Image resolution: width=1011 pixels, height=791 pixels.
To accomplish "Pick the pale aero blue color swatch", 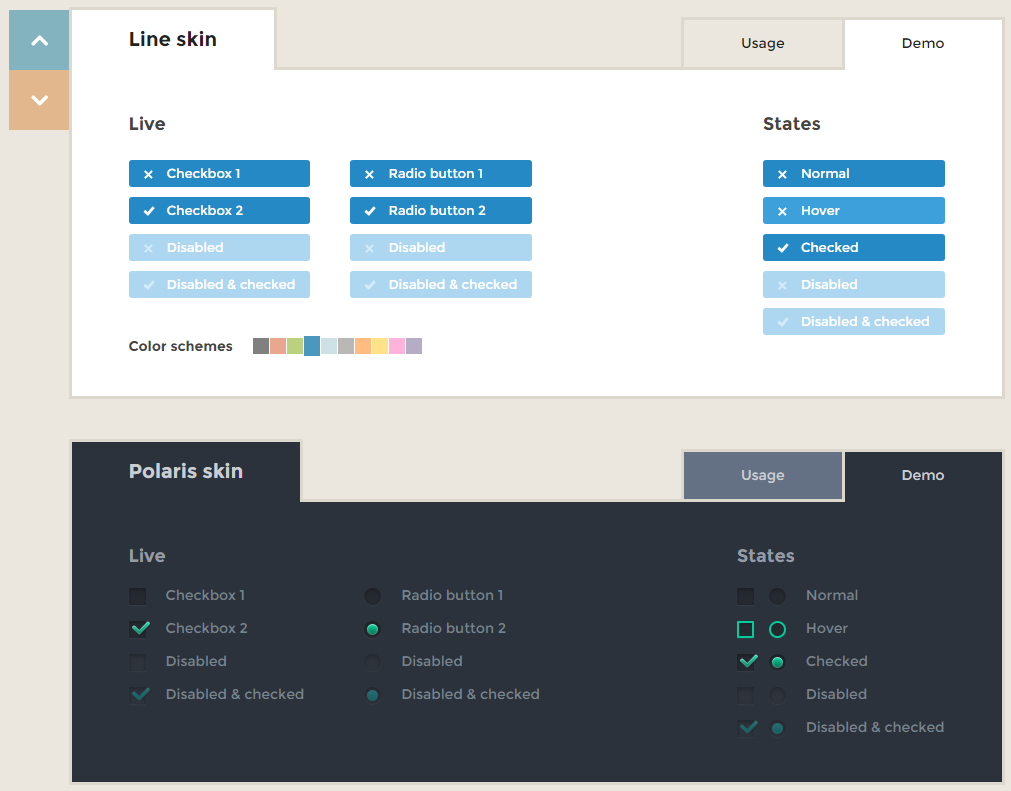I will click(329, 346).
